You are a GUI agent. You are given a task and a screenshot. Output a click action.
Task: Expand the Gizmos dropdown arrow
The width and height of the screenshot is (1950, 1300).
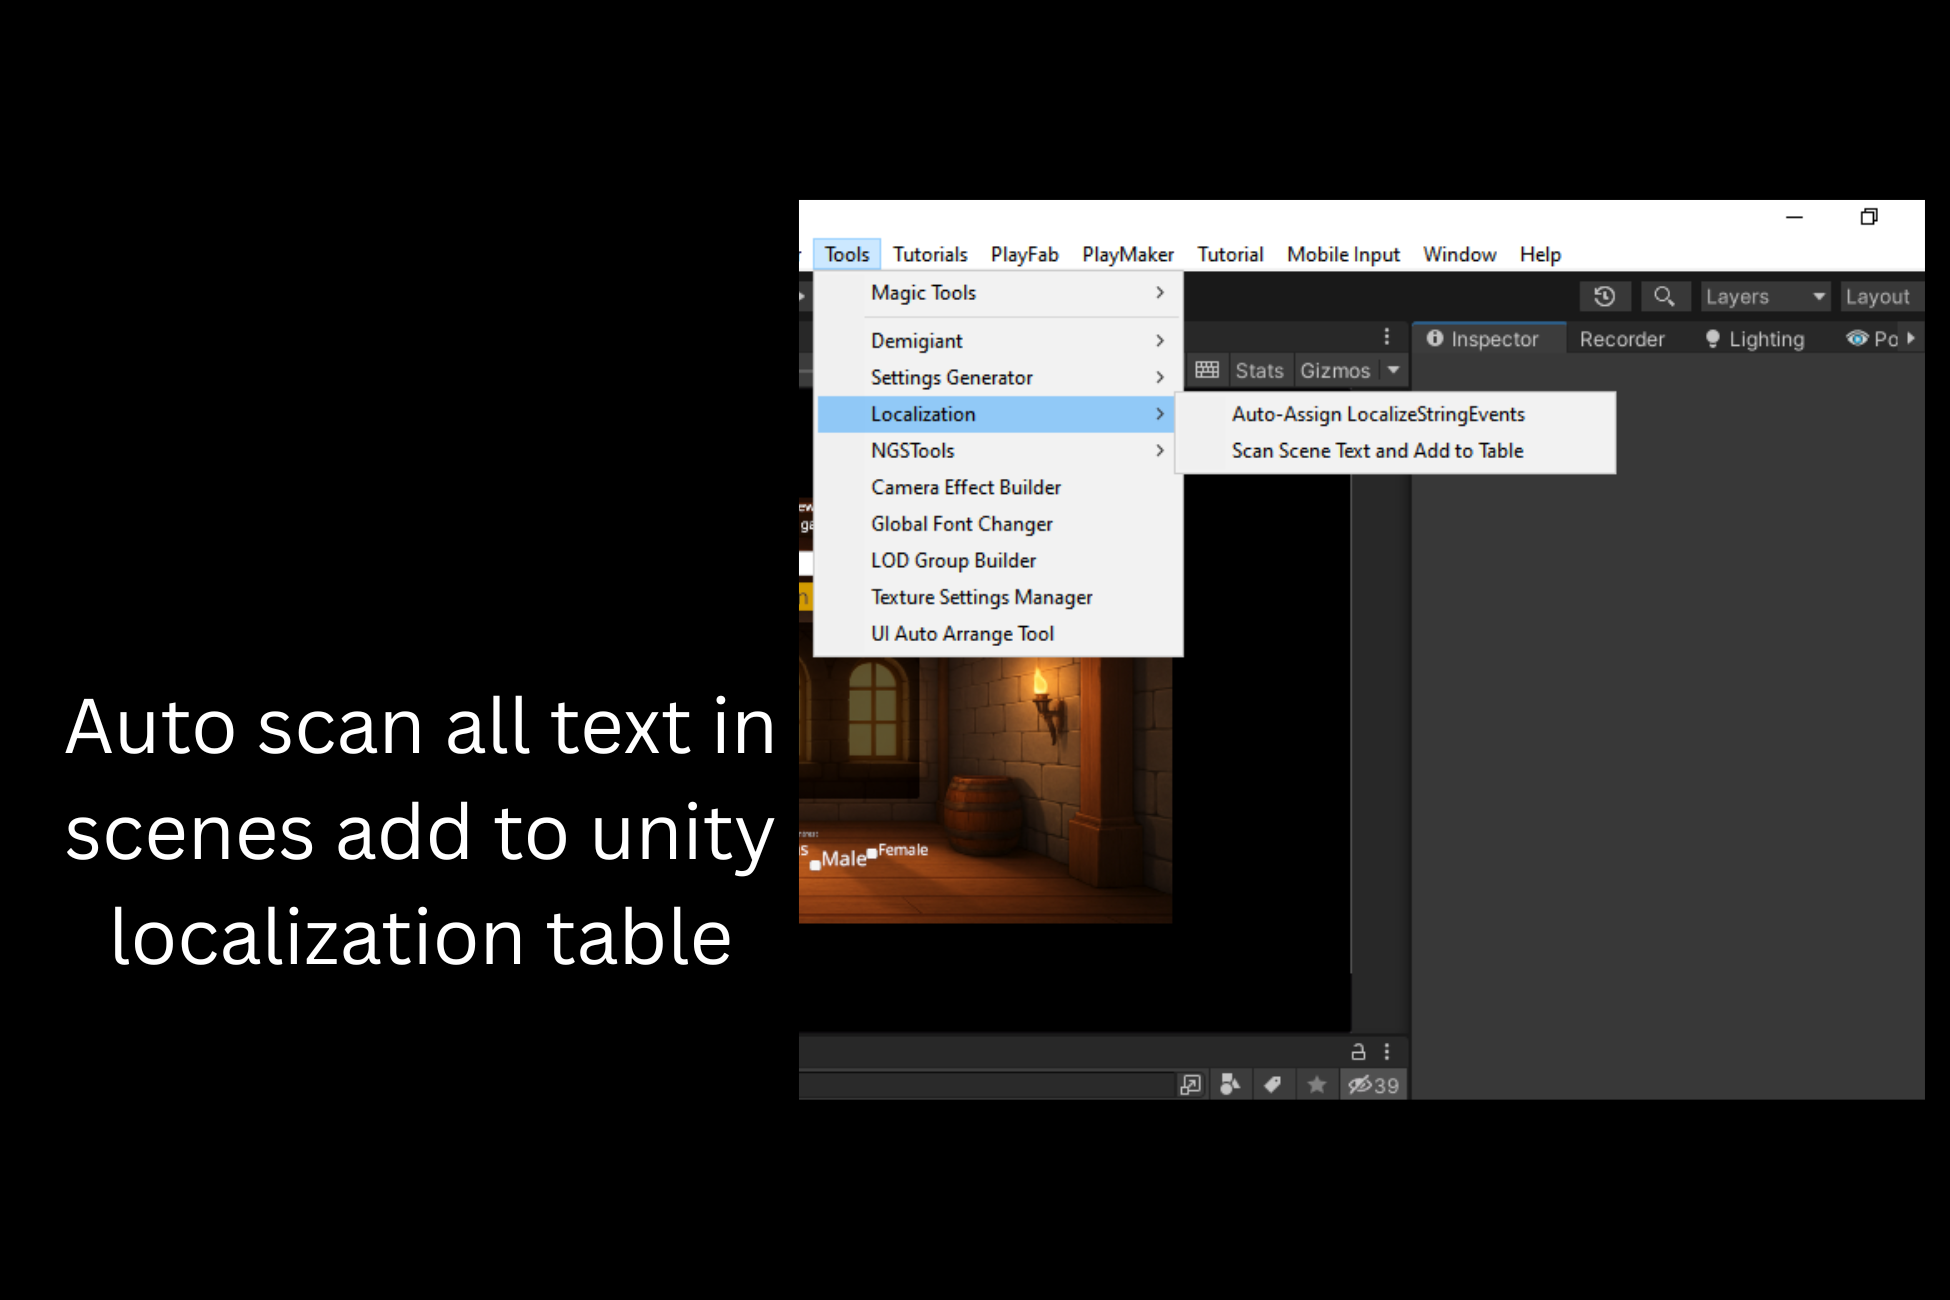pos(1393,370)
